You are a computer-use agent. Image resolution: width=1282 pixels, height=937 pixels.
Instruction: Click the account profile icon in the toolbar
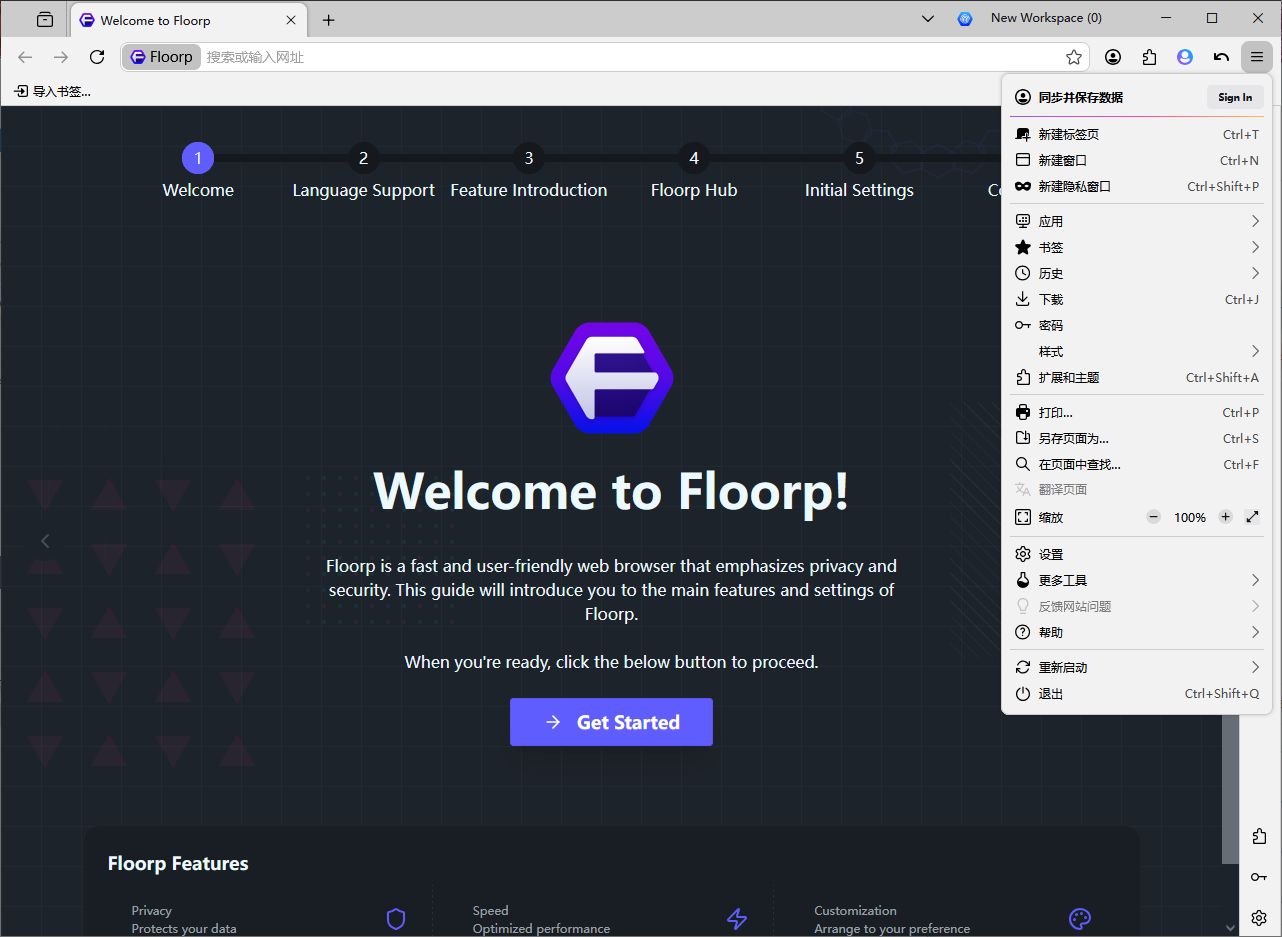point(1113,57)
